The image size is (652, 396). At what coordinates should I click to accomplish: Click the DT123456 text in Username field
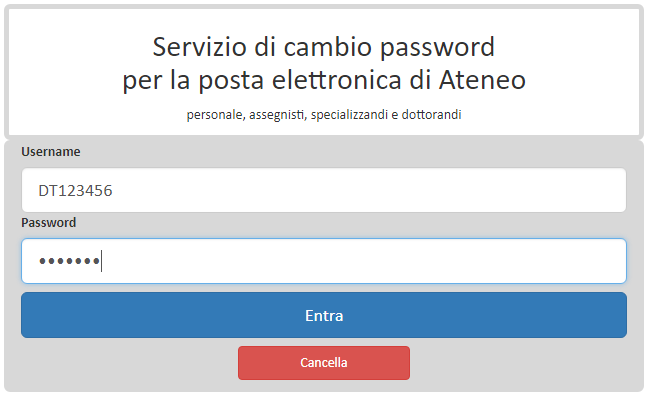pyautogui.click(x=75, y=191)
